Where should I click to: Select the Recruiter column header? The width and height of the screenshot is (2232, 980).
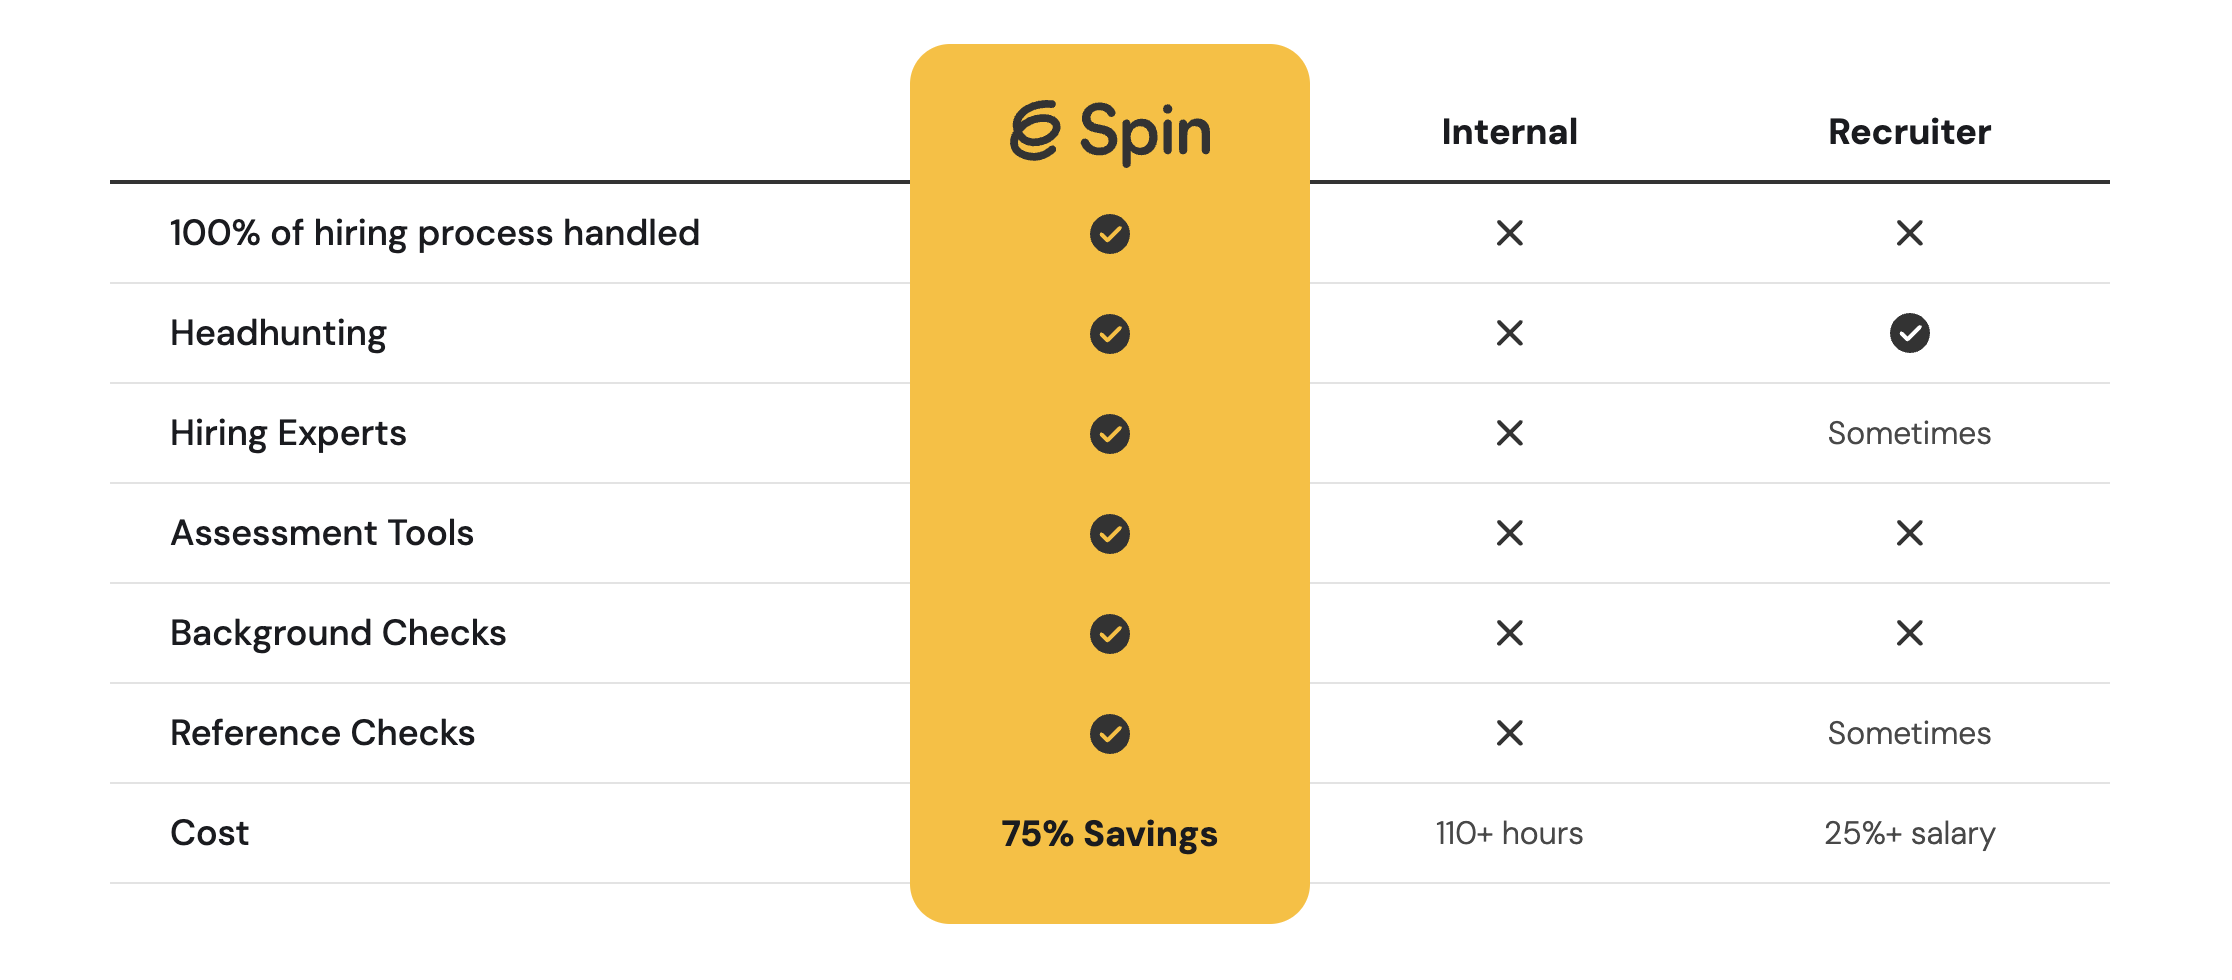coord(1909,132)
